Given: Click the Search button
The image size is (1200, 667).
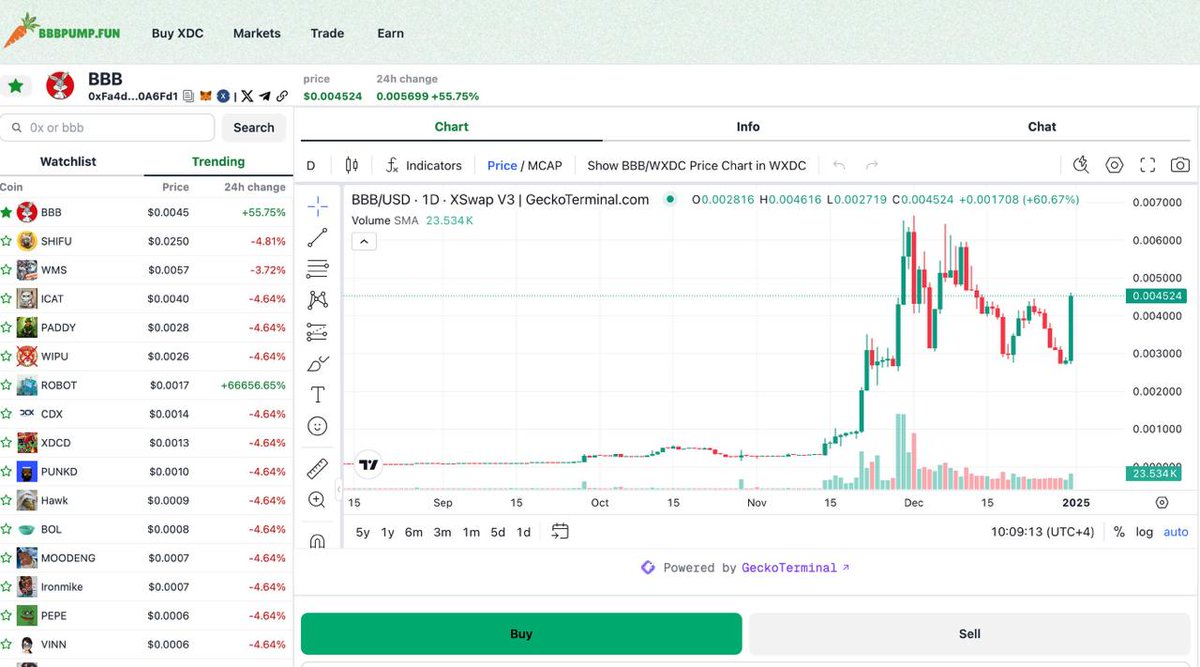Looking at the screenshot, I should click(x=254, y=128).
